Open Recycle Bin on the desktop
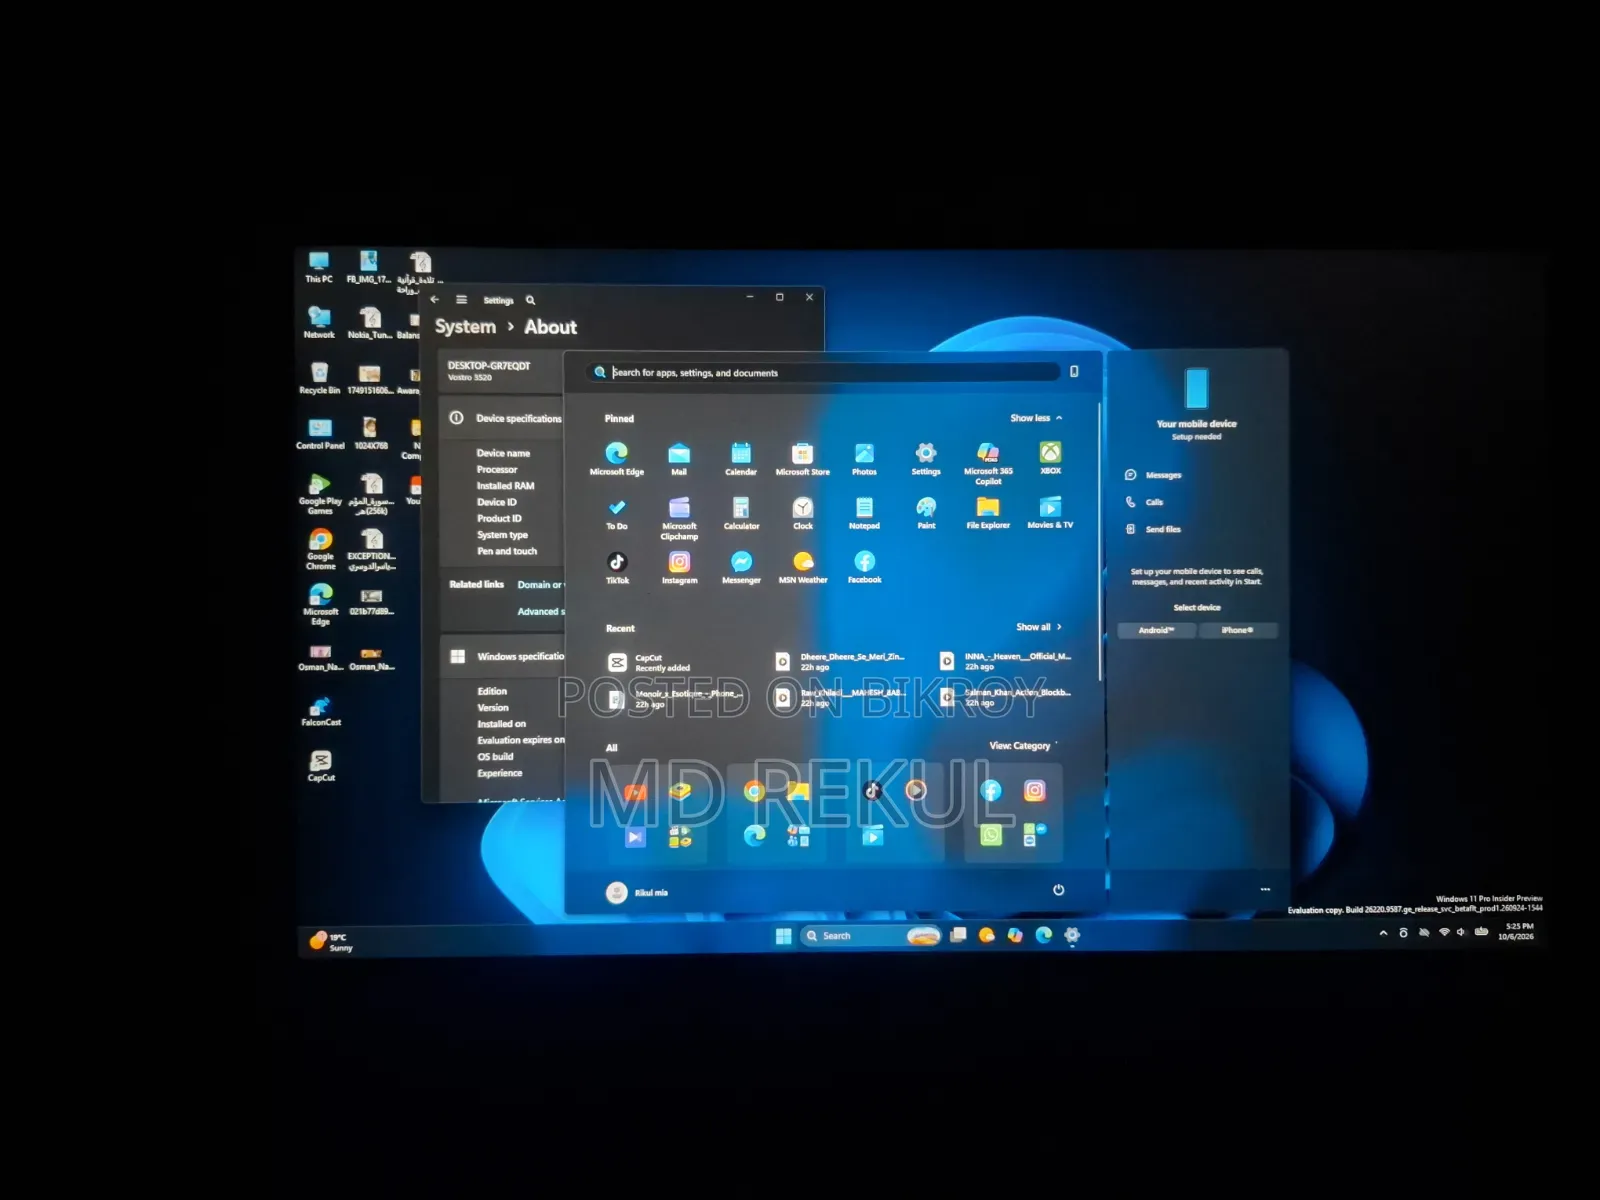The image size is (1600, 1200). 319,378
